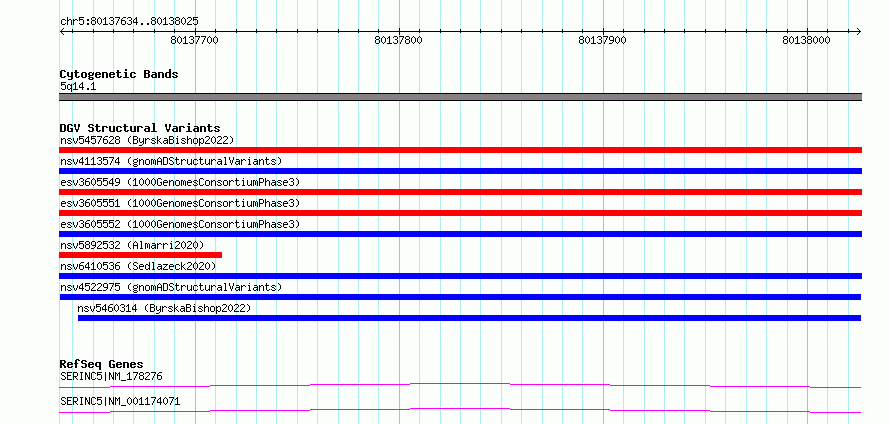
Task: Click the gray 5q14.1 cytogenetic band bar
Action: (460, 97)
